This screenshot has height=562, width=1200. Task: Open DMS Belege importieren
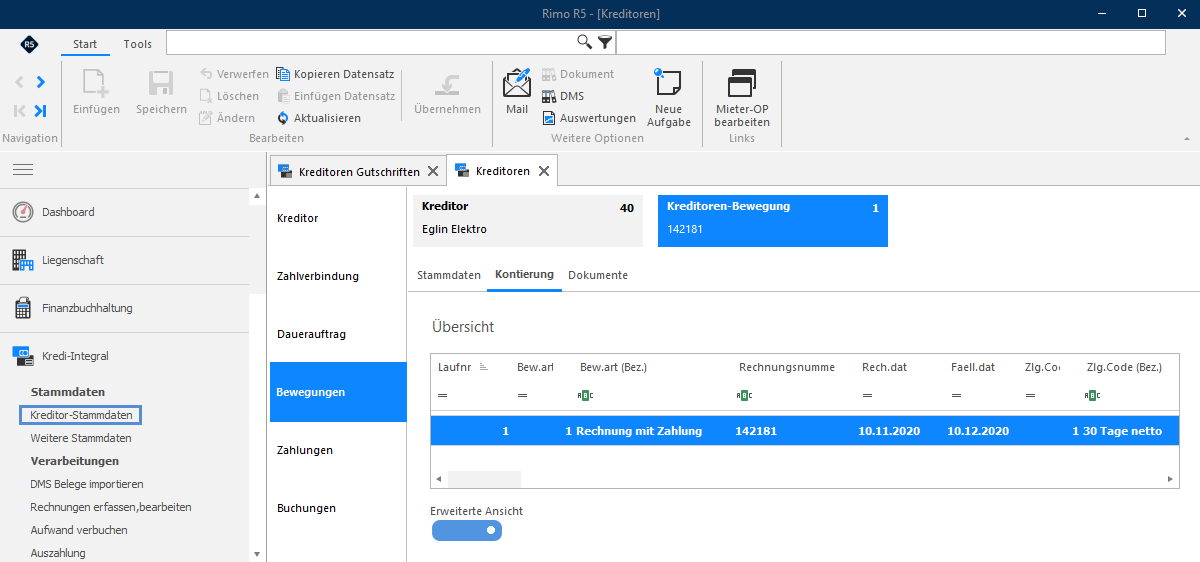point(87,484)
